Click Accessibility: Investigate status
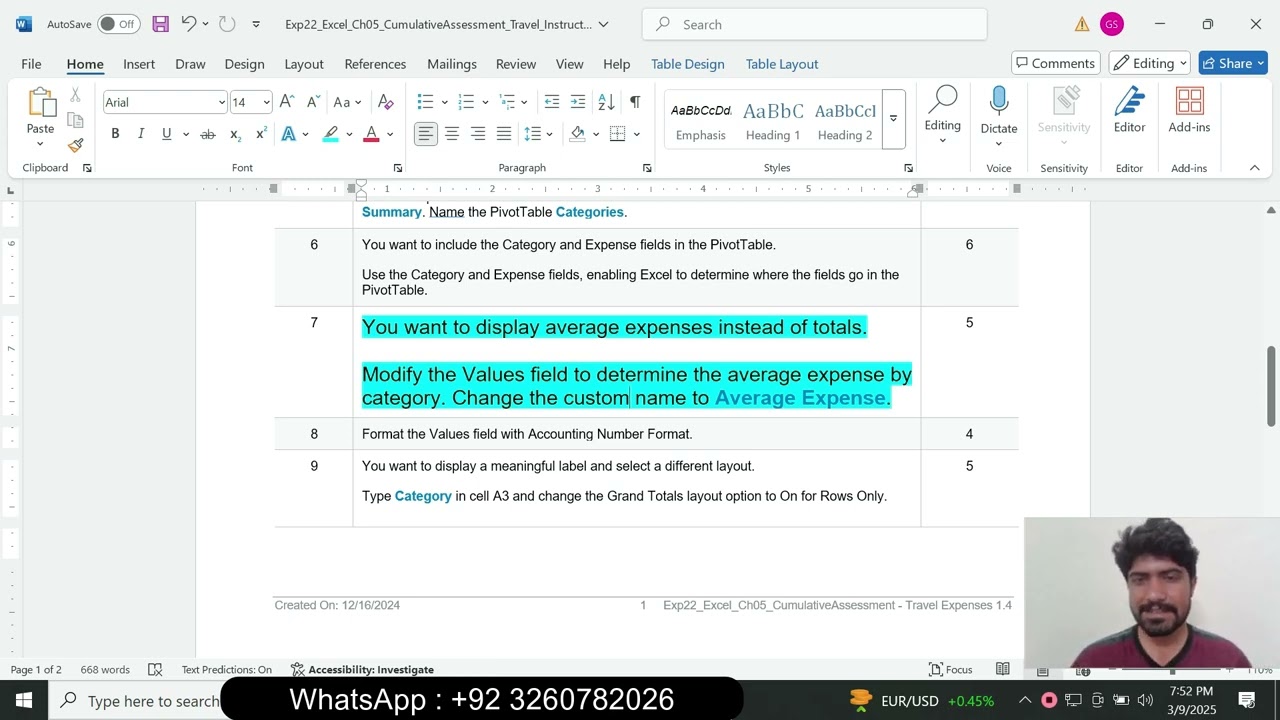This screenshot has width=1280, height=720. [x=362, y=669]
